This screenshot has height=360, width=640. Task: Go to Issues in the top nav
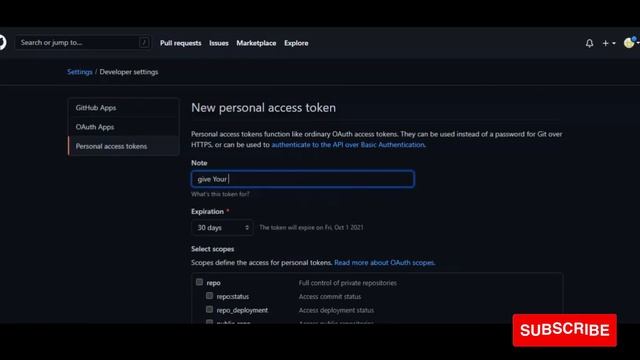click(x=219, y=43)
